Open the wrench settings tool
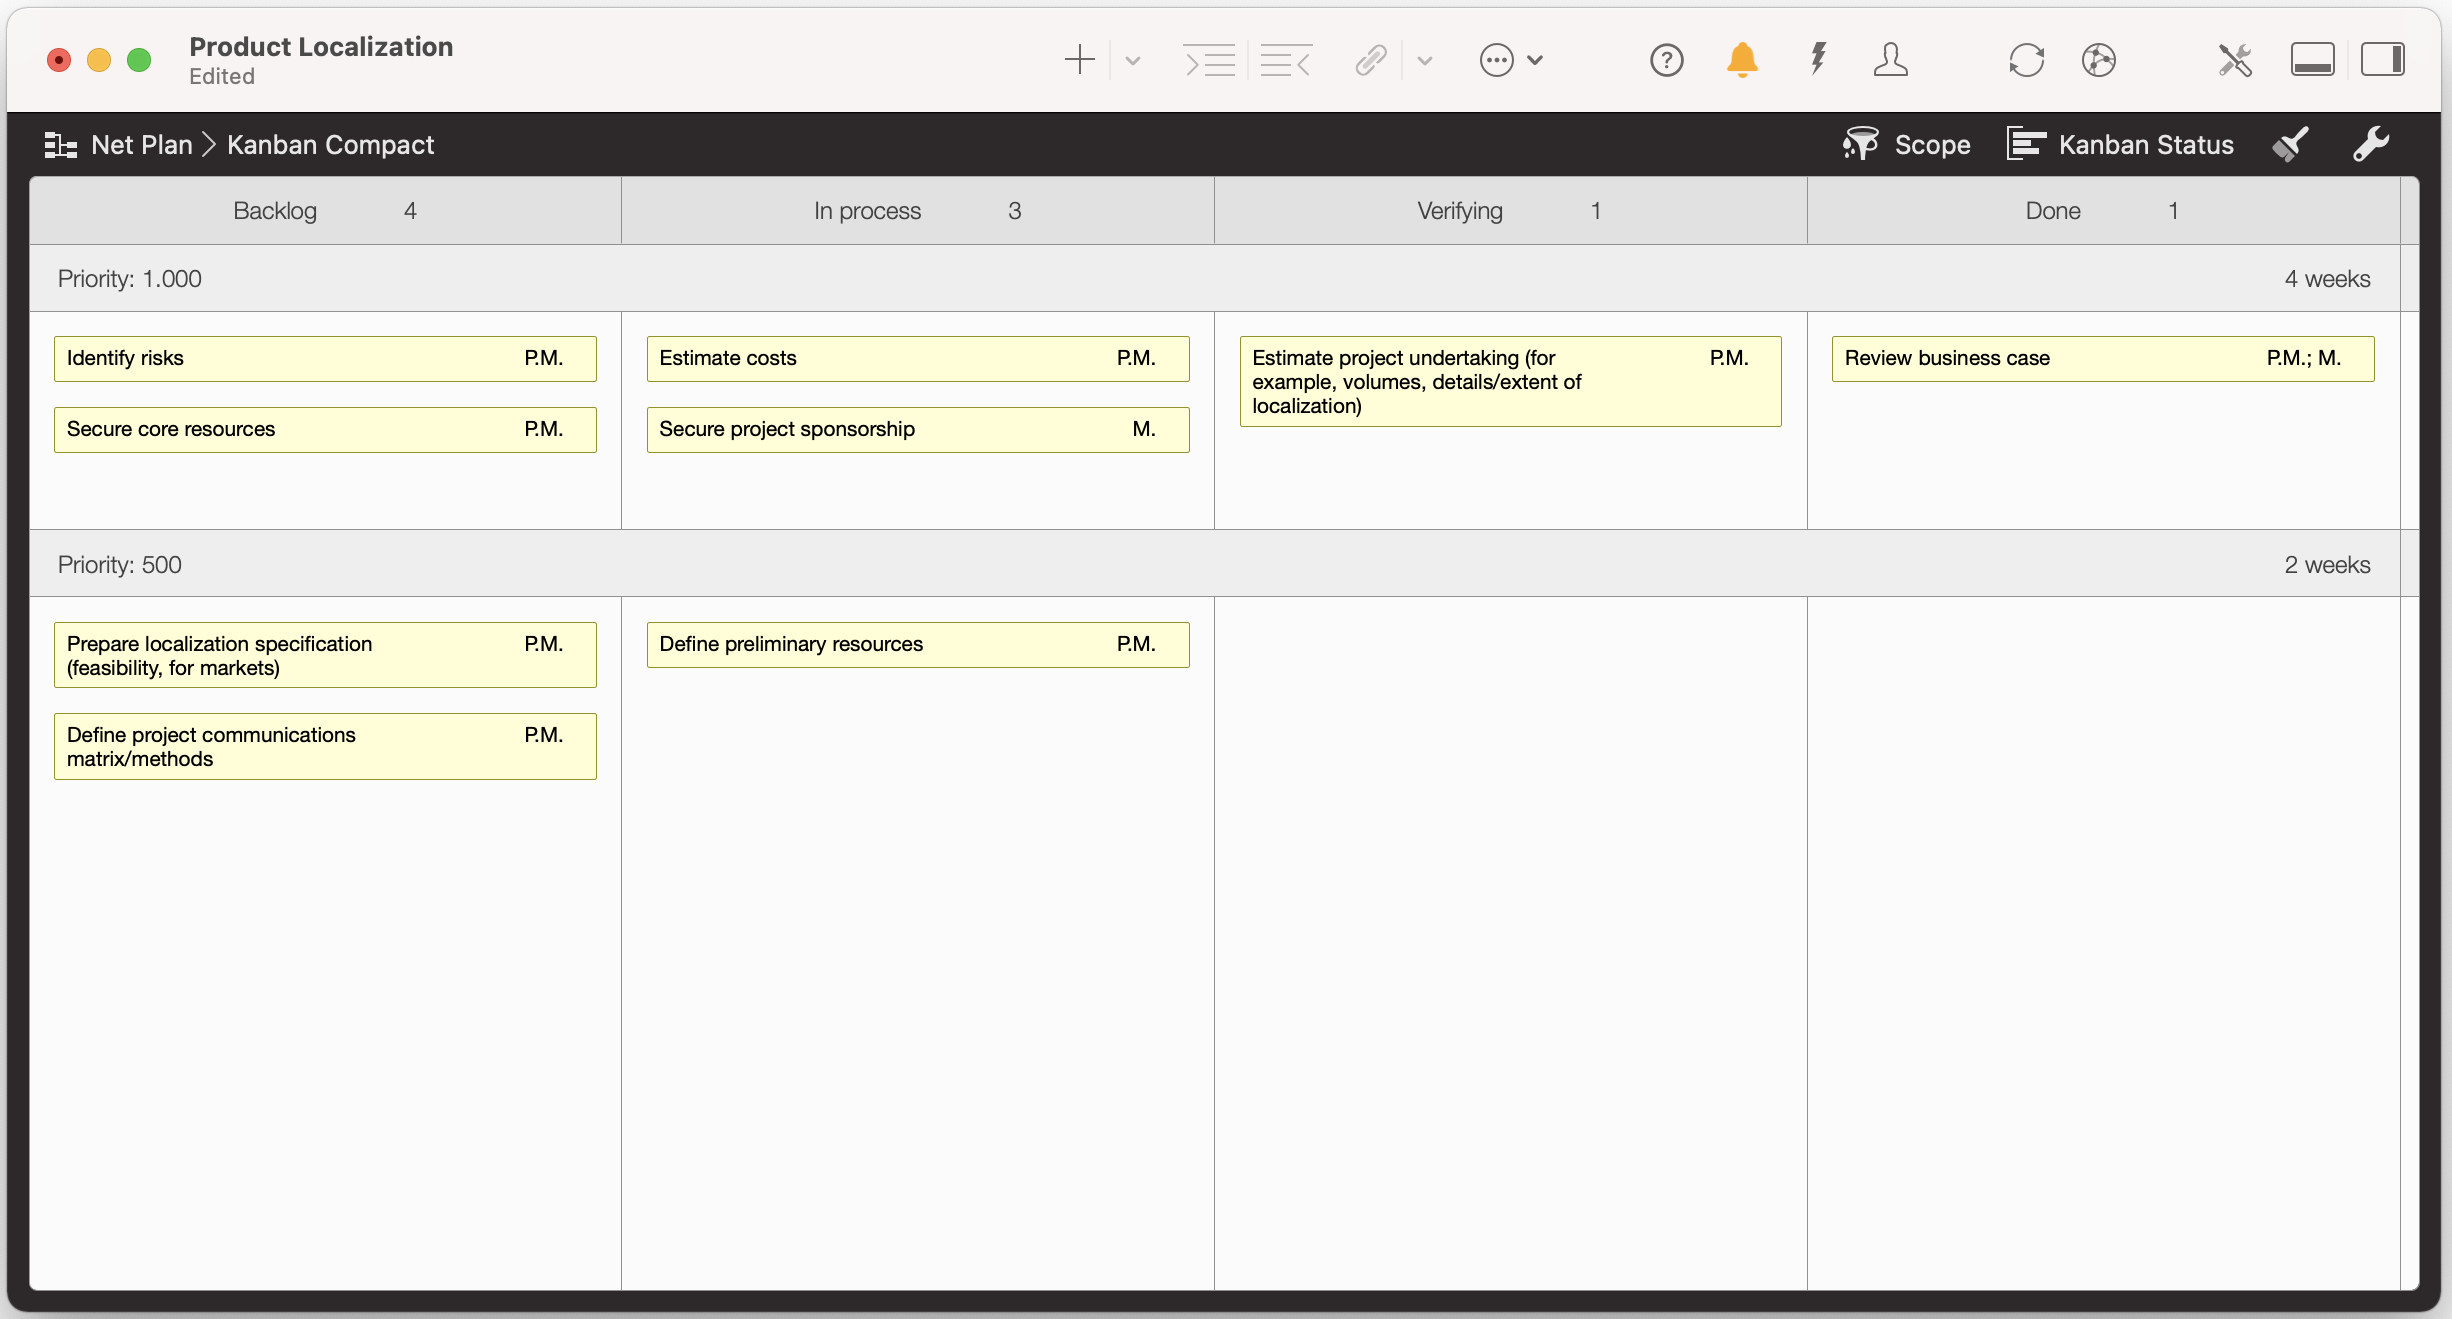2452x1319 pixels. point(2372,144)
